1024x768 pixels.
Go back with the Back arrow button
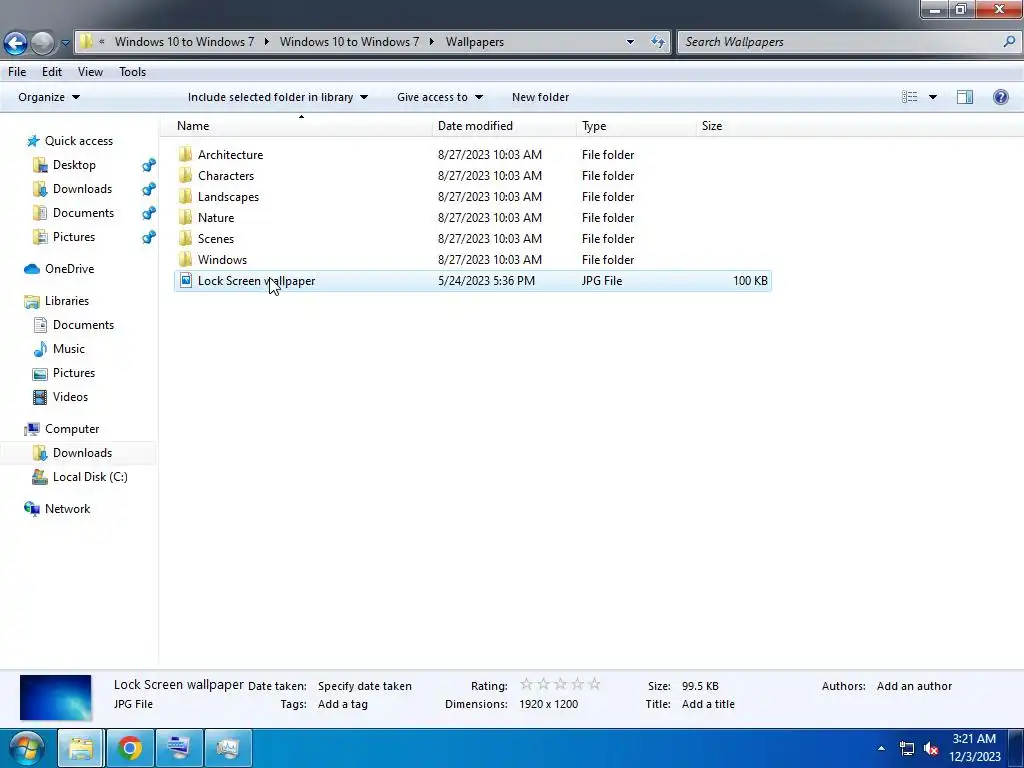[x=16, y=43]
